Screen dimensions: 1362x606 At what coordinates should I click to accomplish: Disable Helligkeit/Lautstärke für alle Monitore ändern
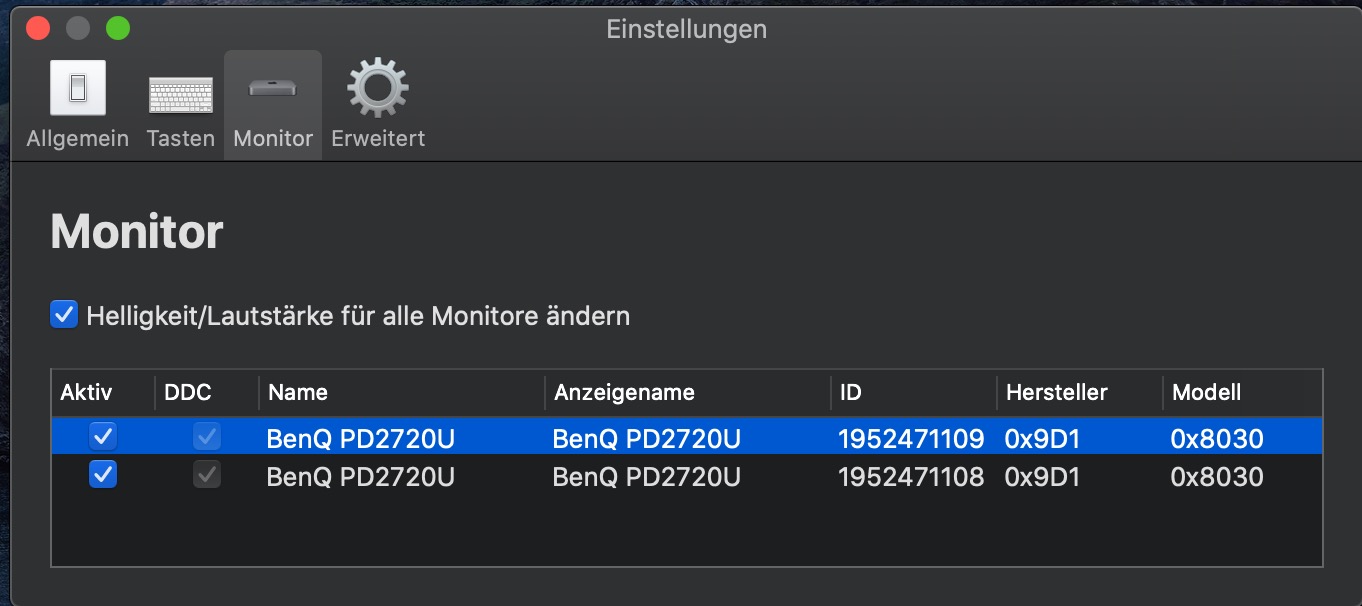point(64,315)
